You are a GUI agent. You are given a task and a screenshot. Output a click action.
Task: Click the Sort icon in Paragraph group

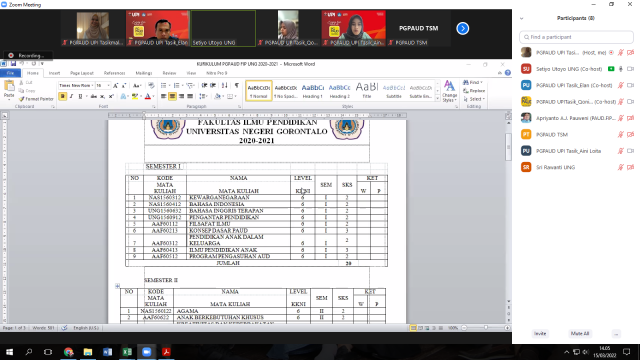click(224, 85)
